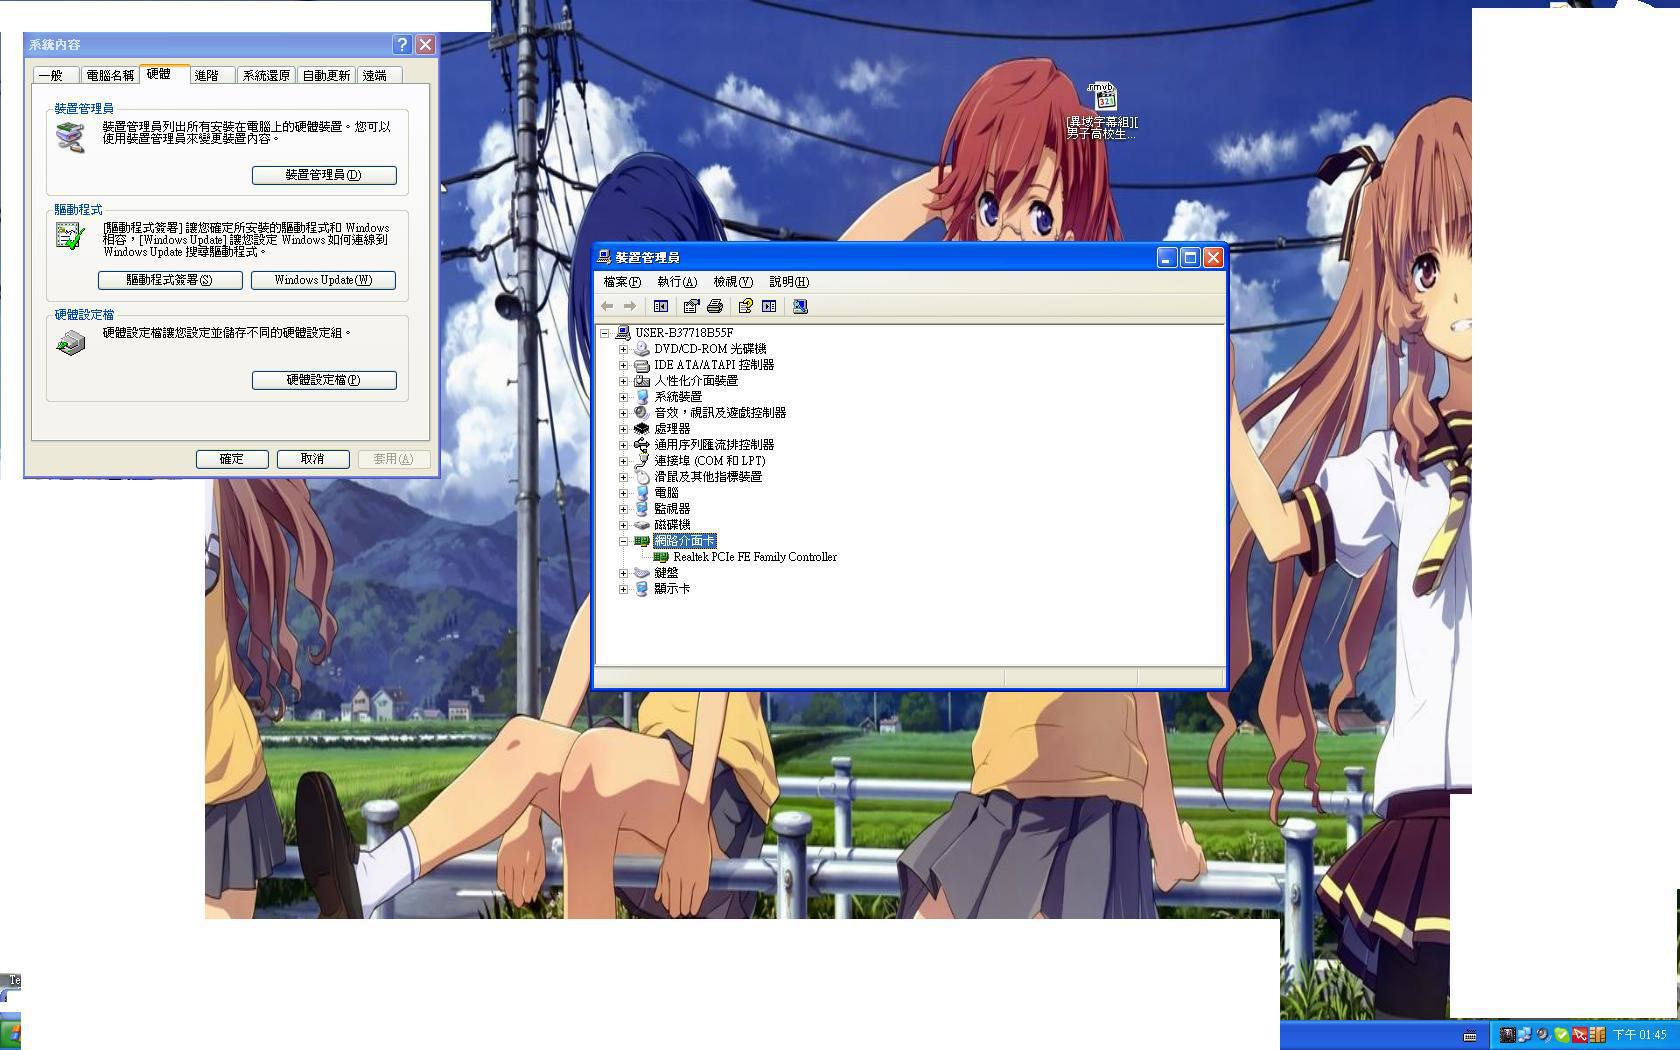This screenshot has width=1680, height=1050.
Task: Click the 取消 button
Action: pos(313,459)
